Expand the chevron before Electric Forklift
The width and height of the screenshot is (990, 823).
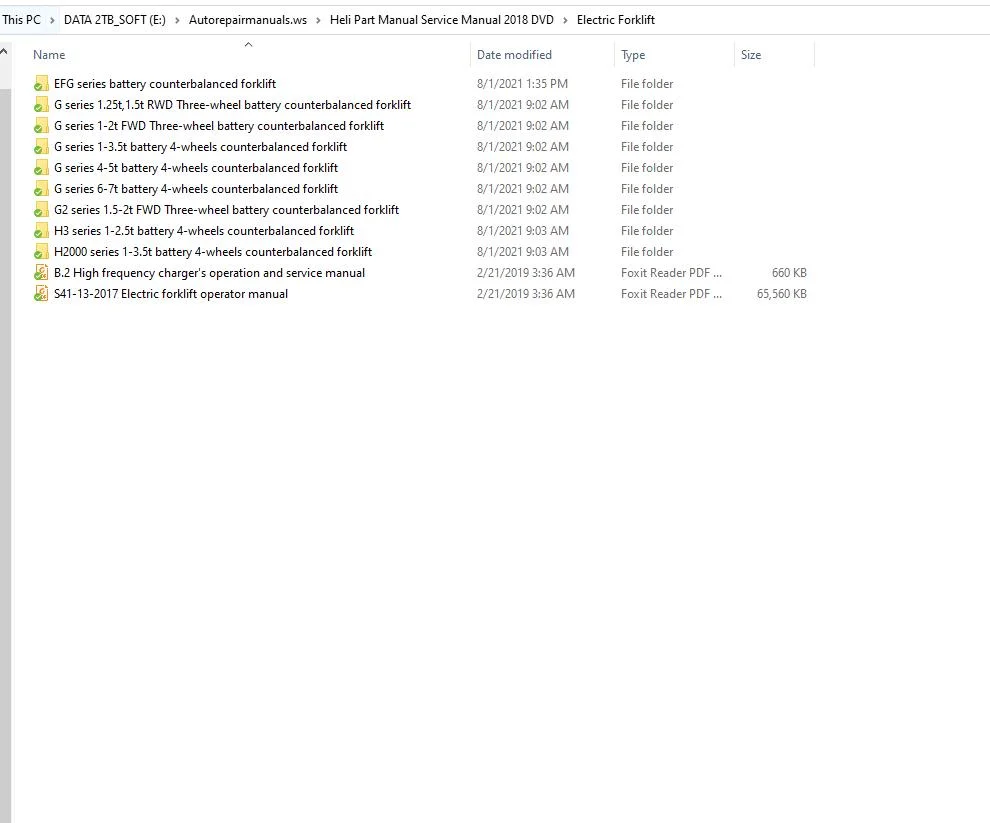coord(565,20)
